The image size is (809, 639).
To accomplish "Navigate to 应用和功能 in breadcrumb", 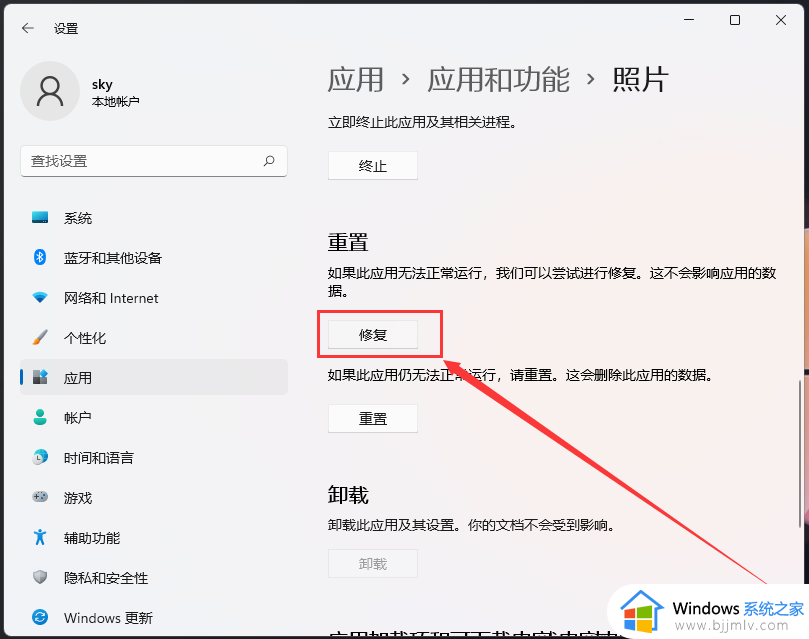I will (x=498, y=80).
